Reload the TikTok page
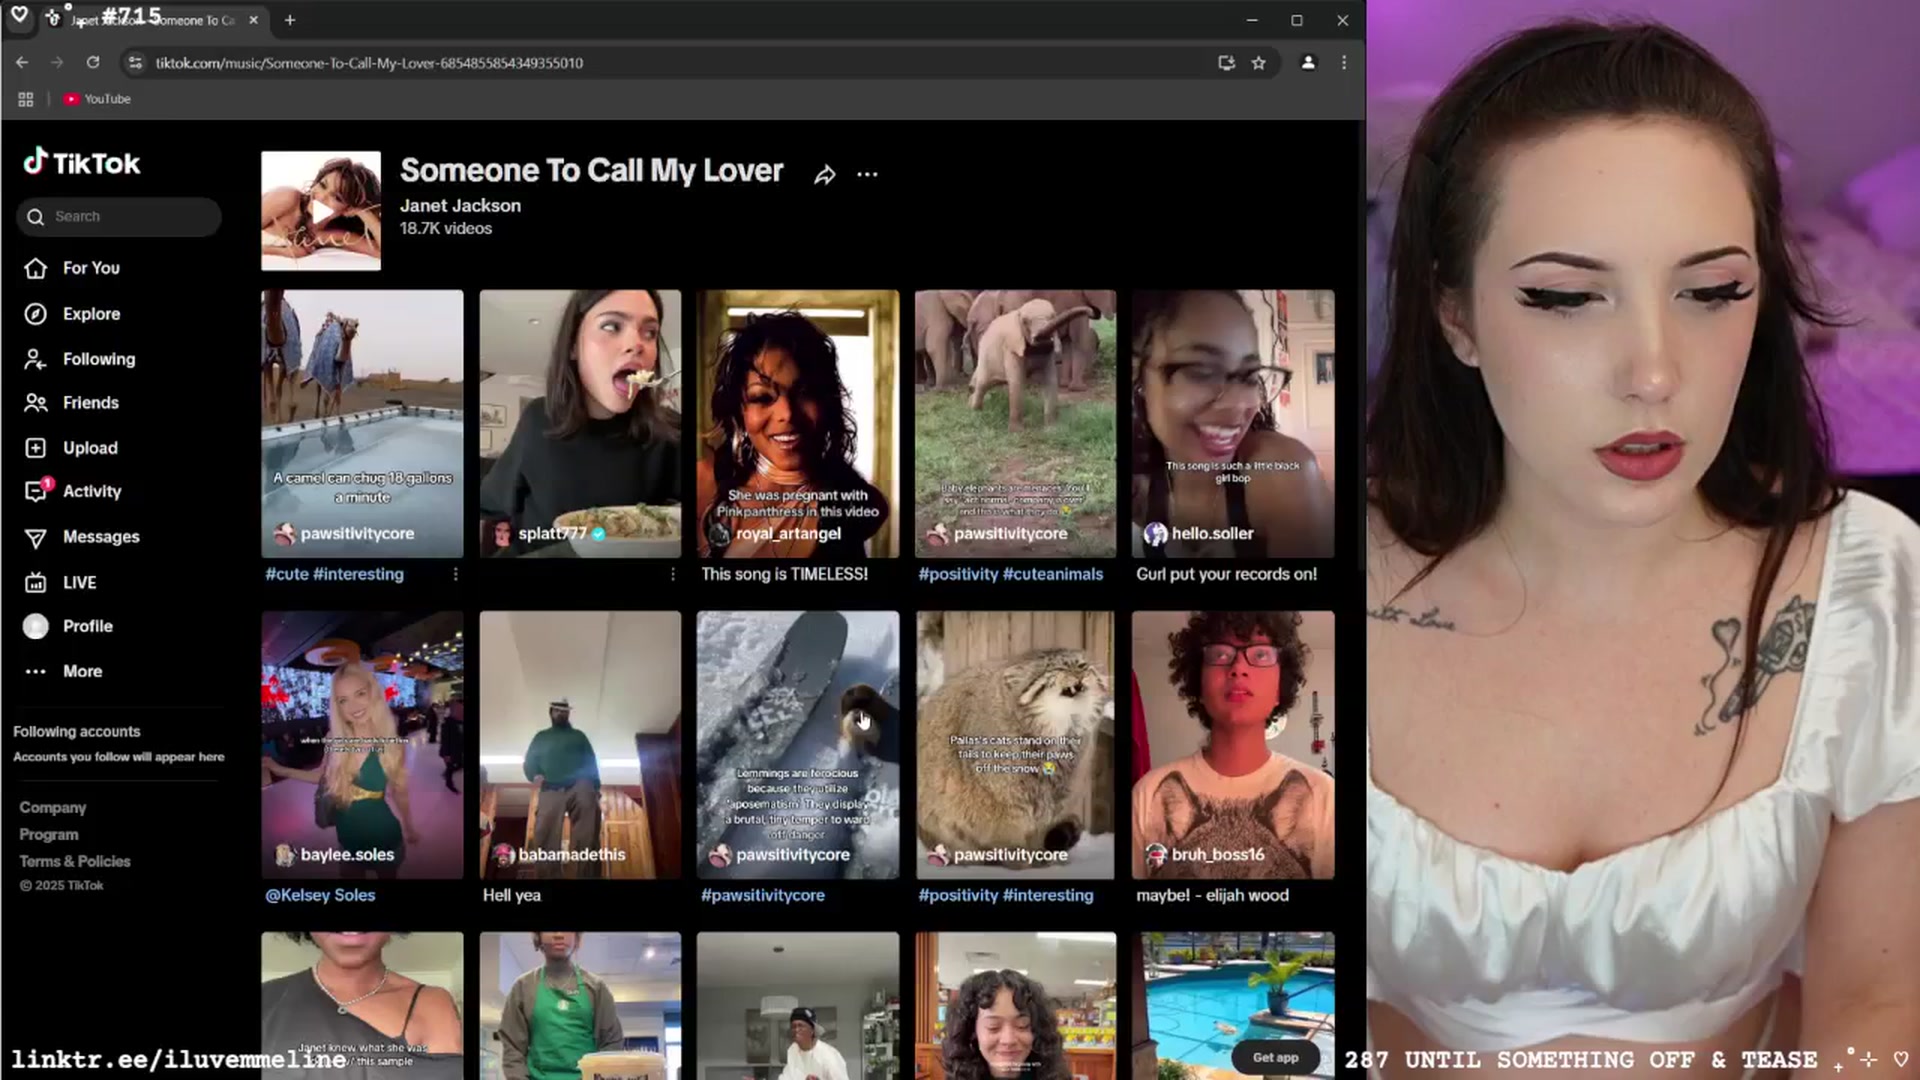Screen dimensions: 1920x1080 [x=93, y=62]
